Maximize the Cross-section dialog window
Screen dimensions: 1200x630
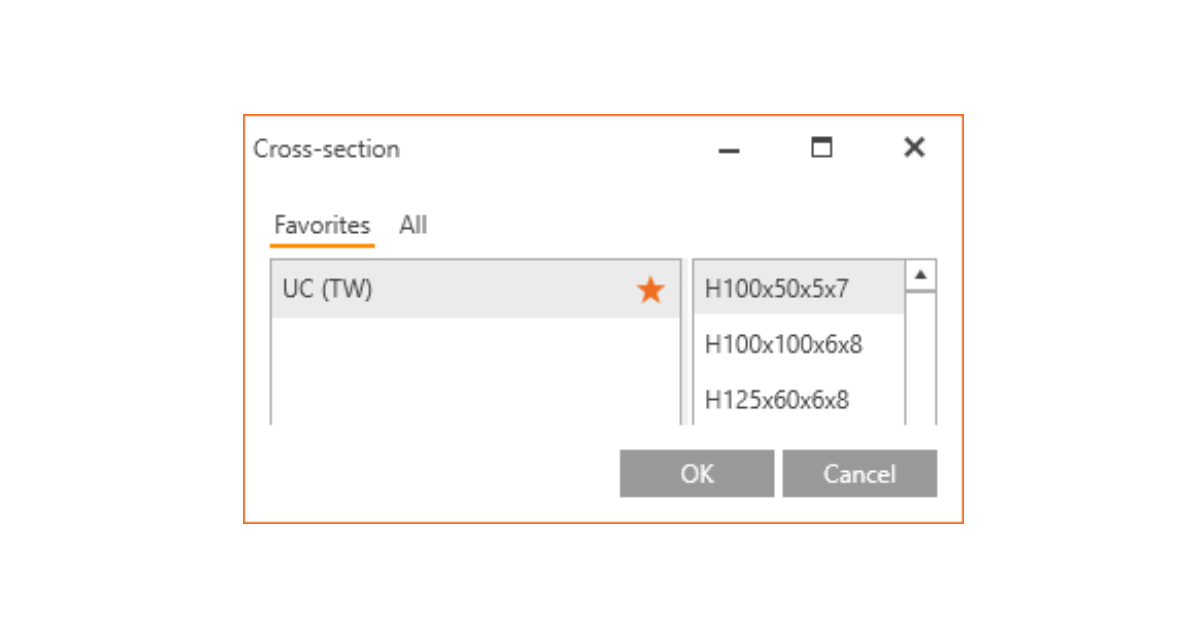[x=821, y=148]
